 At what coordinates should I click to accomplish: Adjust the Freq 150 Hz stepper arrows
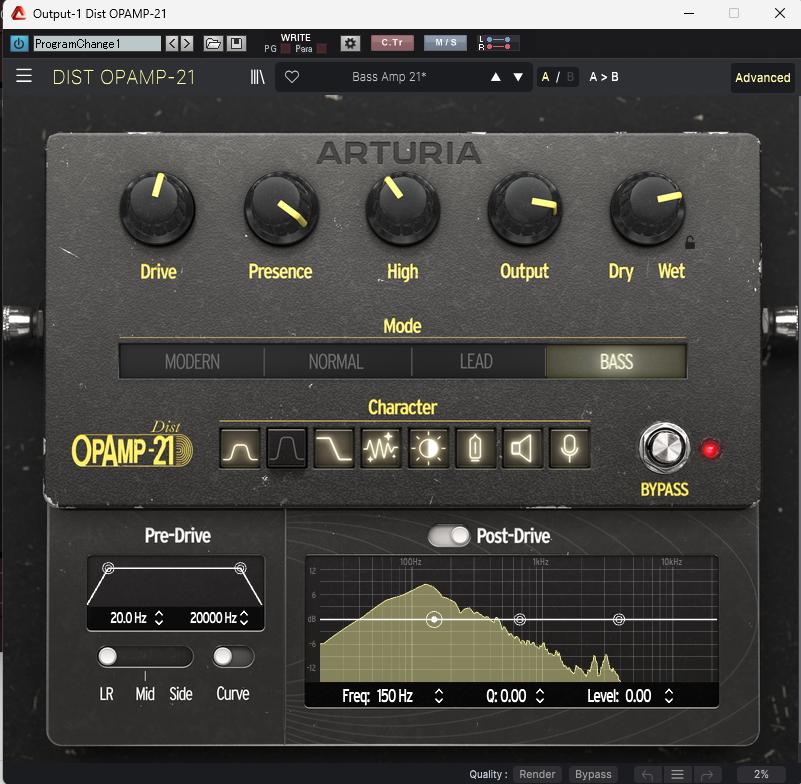click(438, 696)
